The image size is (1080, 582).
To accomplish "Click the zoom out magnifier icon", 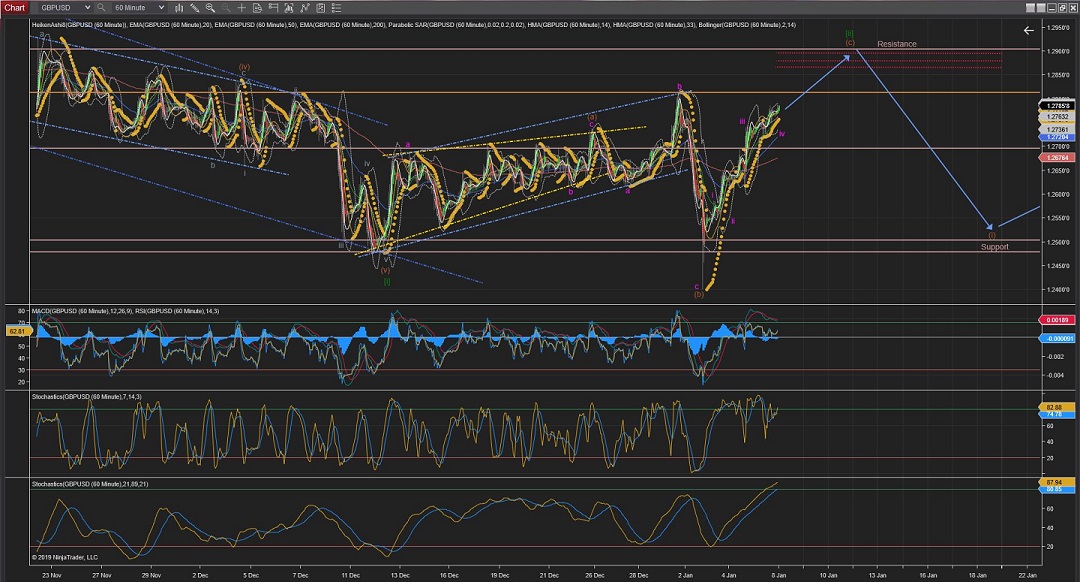I will 226,7.
